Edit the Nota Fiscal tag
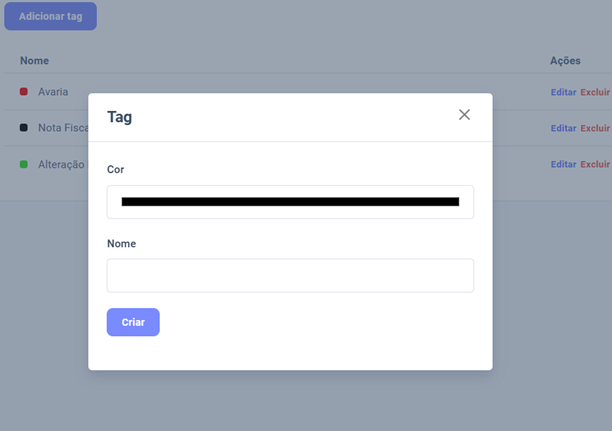612x431 pixels. pyautogui.click(x=563, y=128)
